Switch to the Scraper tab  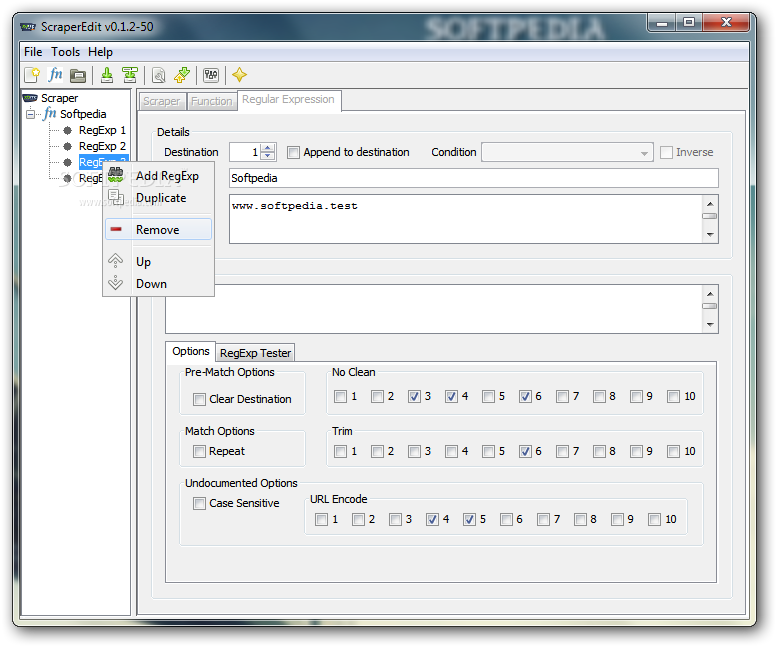coord(162,102)
